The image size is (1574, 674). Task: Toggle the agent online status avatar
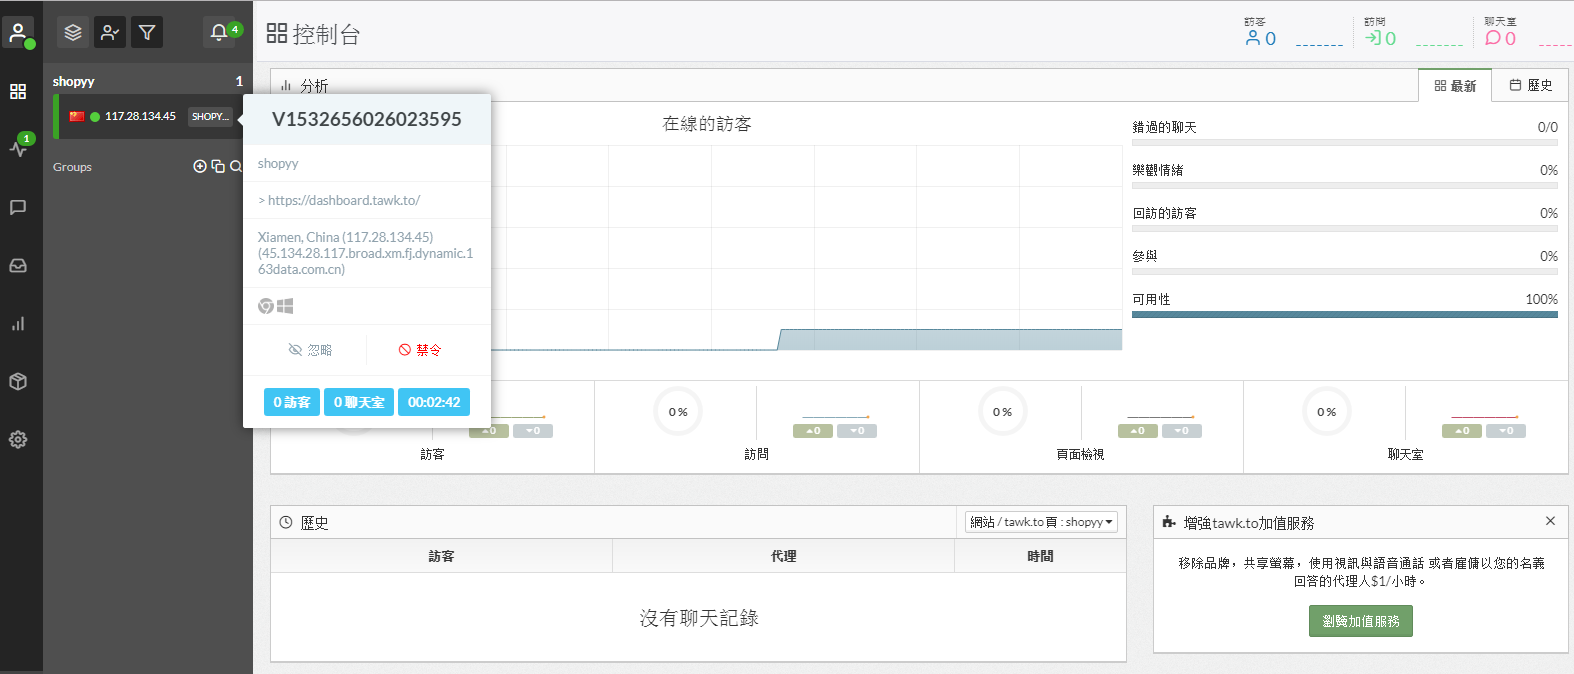pyautogui.click(x=18, y=33)
